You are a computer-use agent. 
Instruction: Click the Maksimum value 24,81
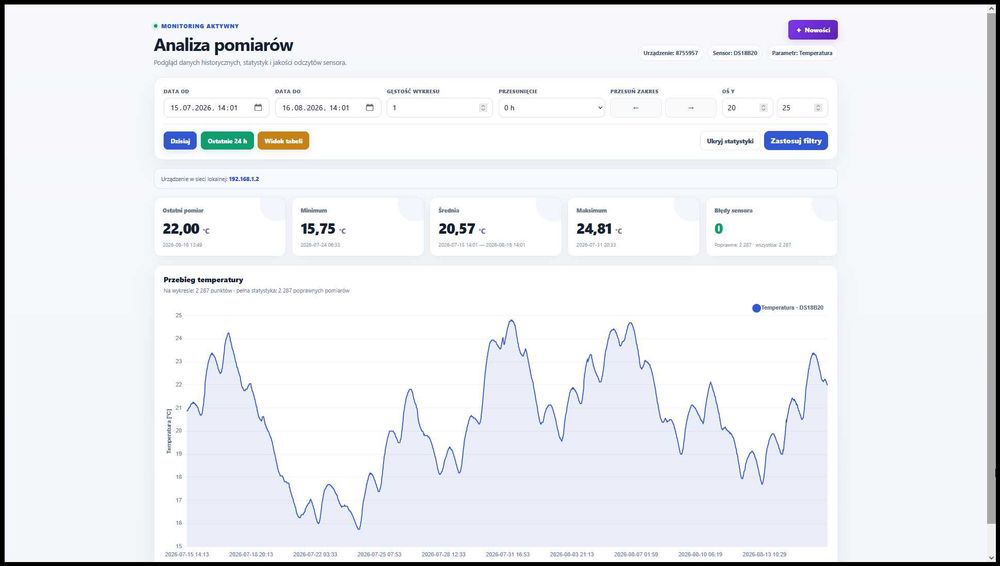point(594,229)
